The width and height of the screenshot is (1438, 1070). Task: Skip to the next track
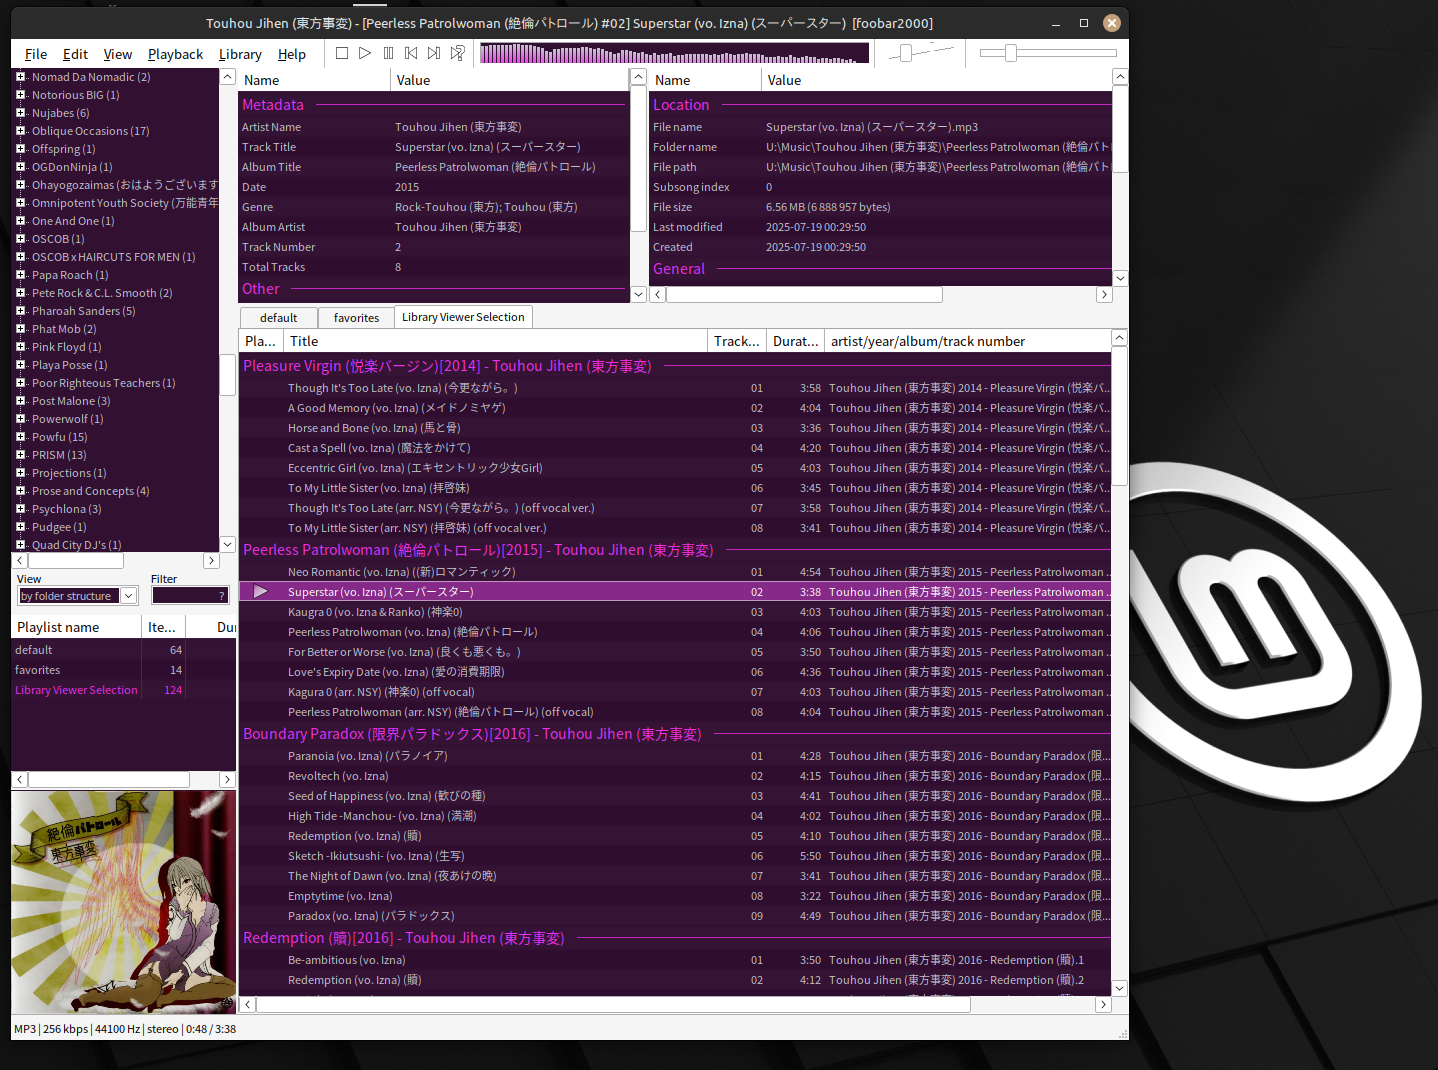coord(434,53)
